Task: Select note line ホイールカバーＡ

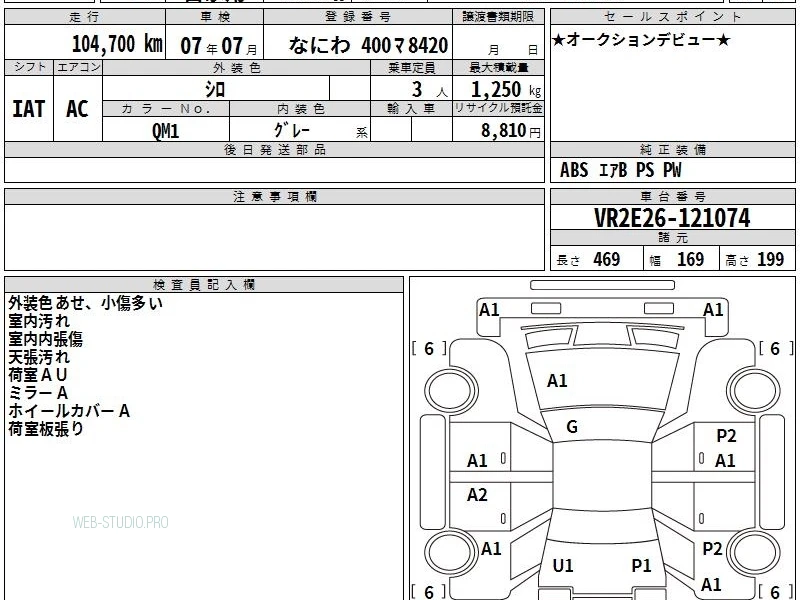Action: [x=69, y=411]
